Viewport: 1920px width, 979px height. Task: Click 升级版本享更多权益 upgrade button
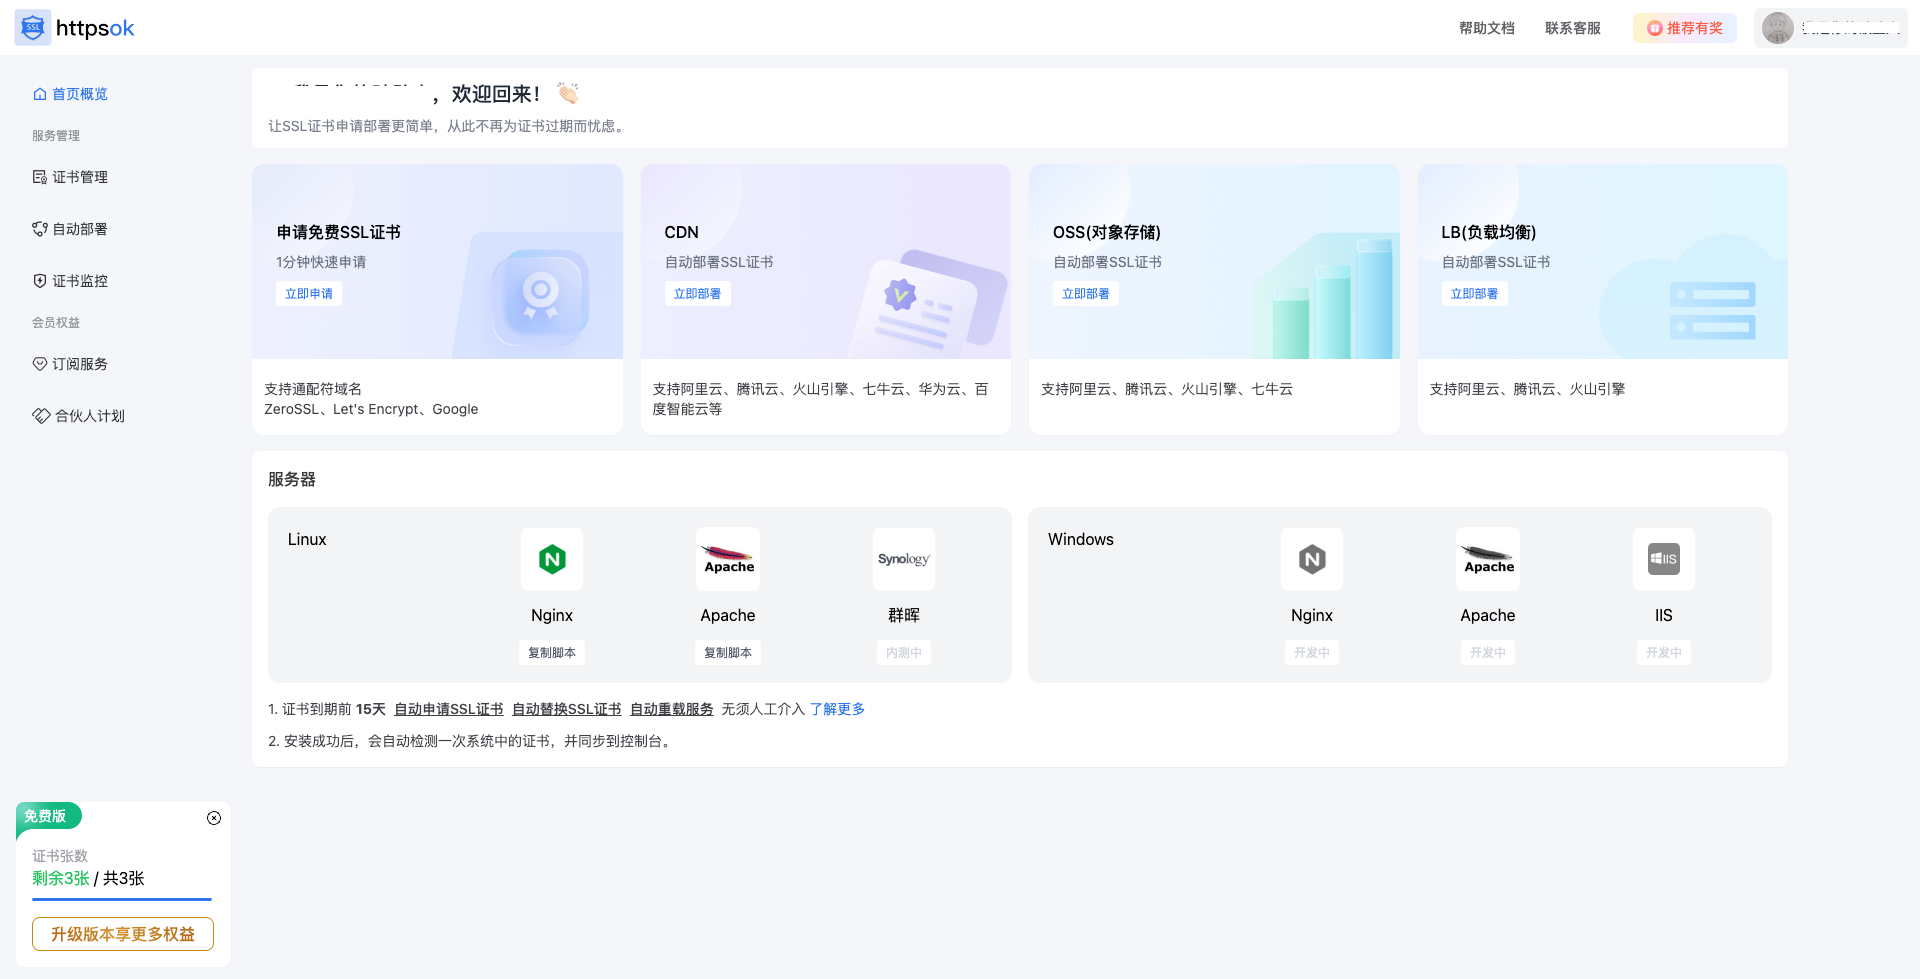[123, 934]
